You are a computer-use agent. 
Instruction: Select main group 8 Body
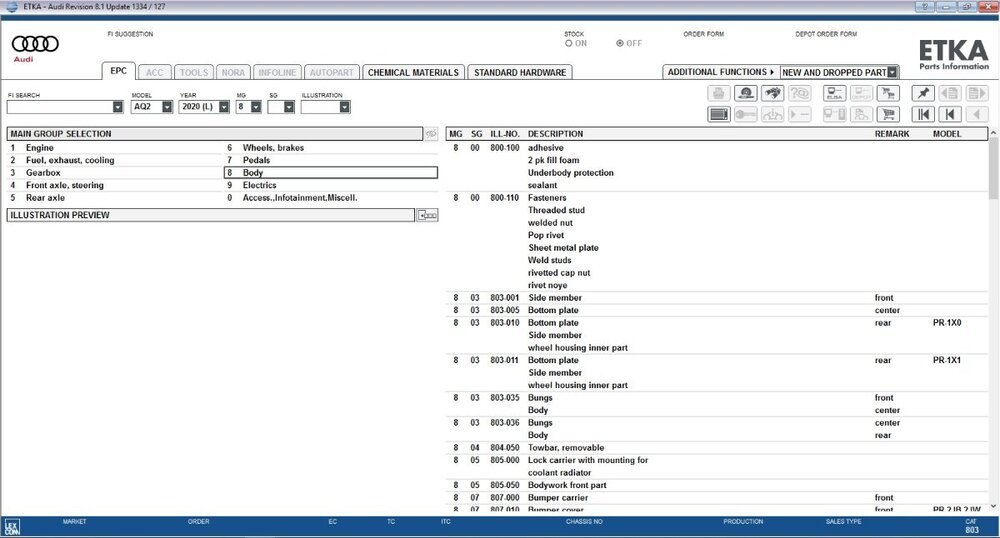click(331, 173)
